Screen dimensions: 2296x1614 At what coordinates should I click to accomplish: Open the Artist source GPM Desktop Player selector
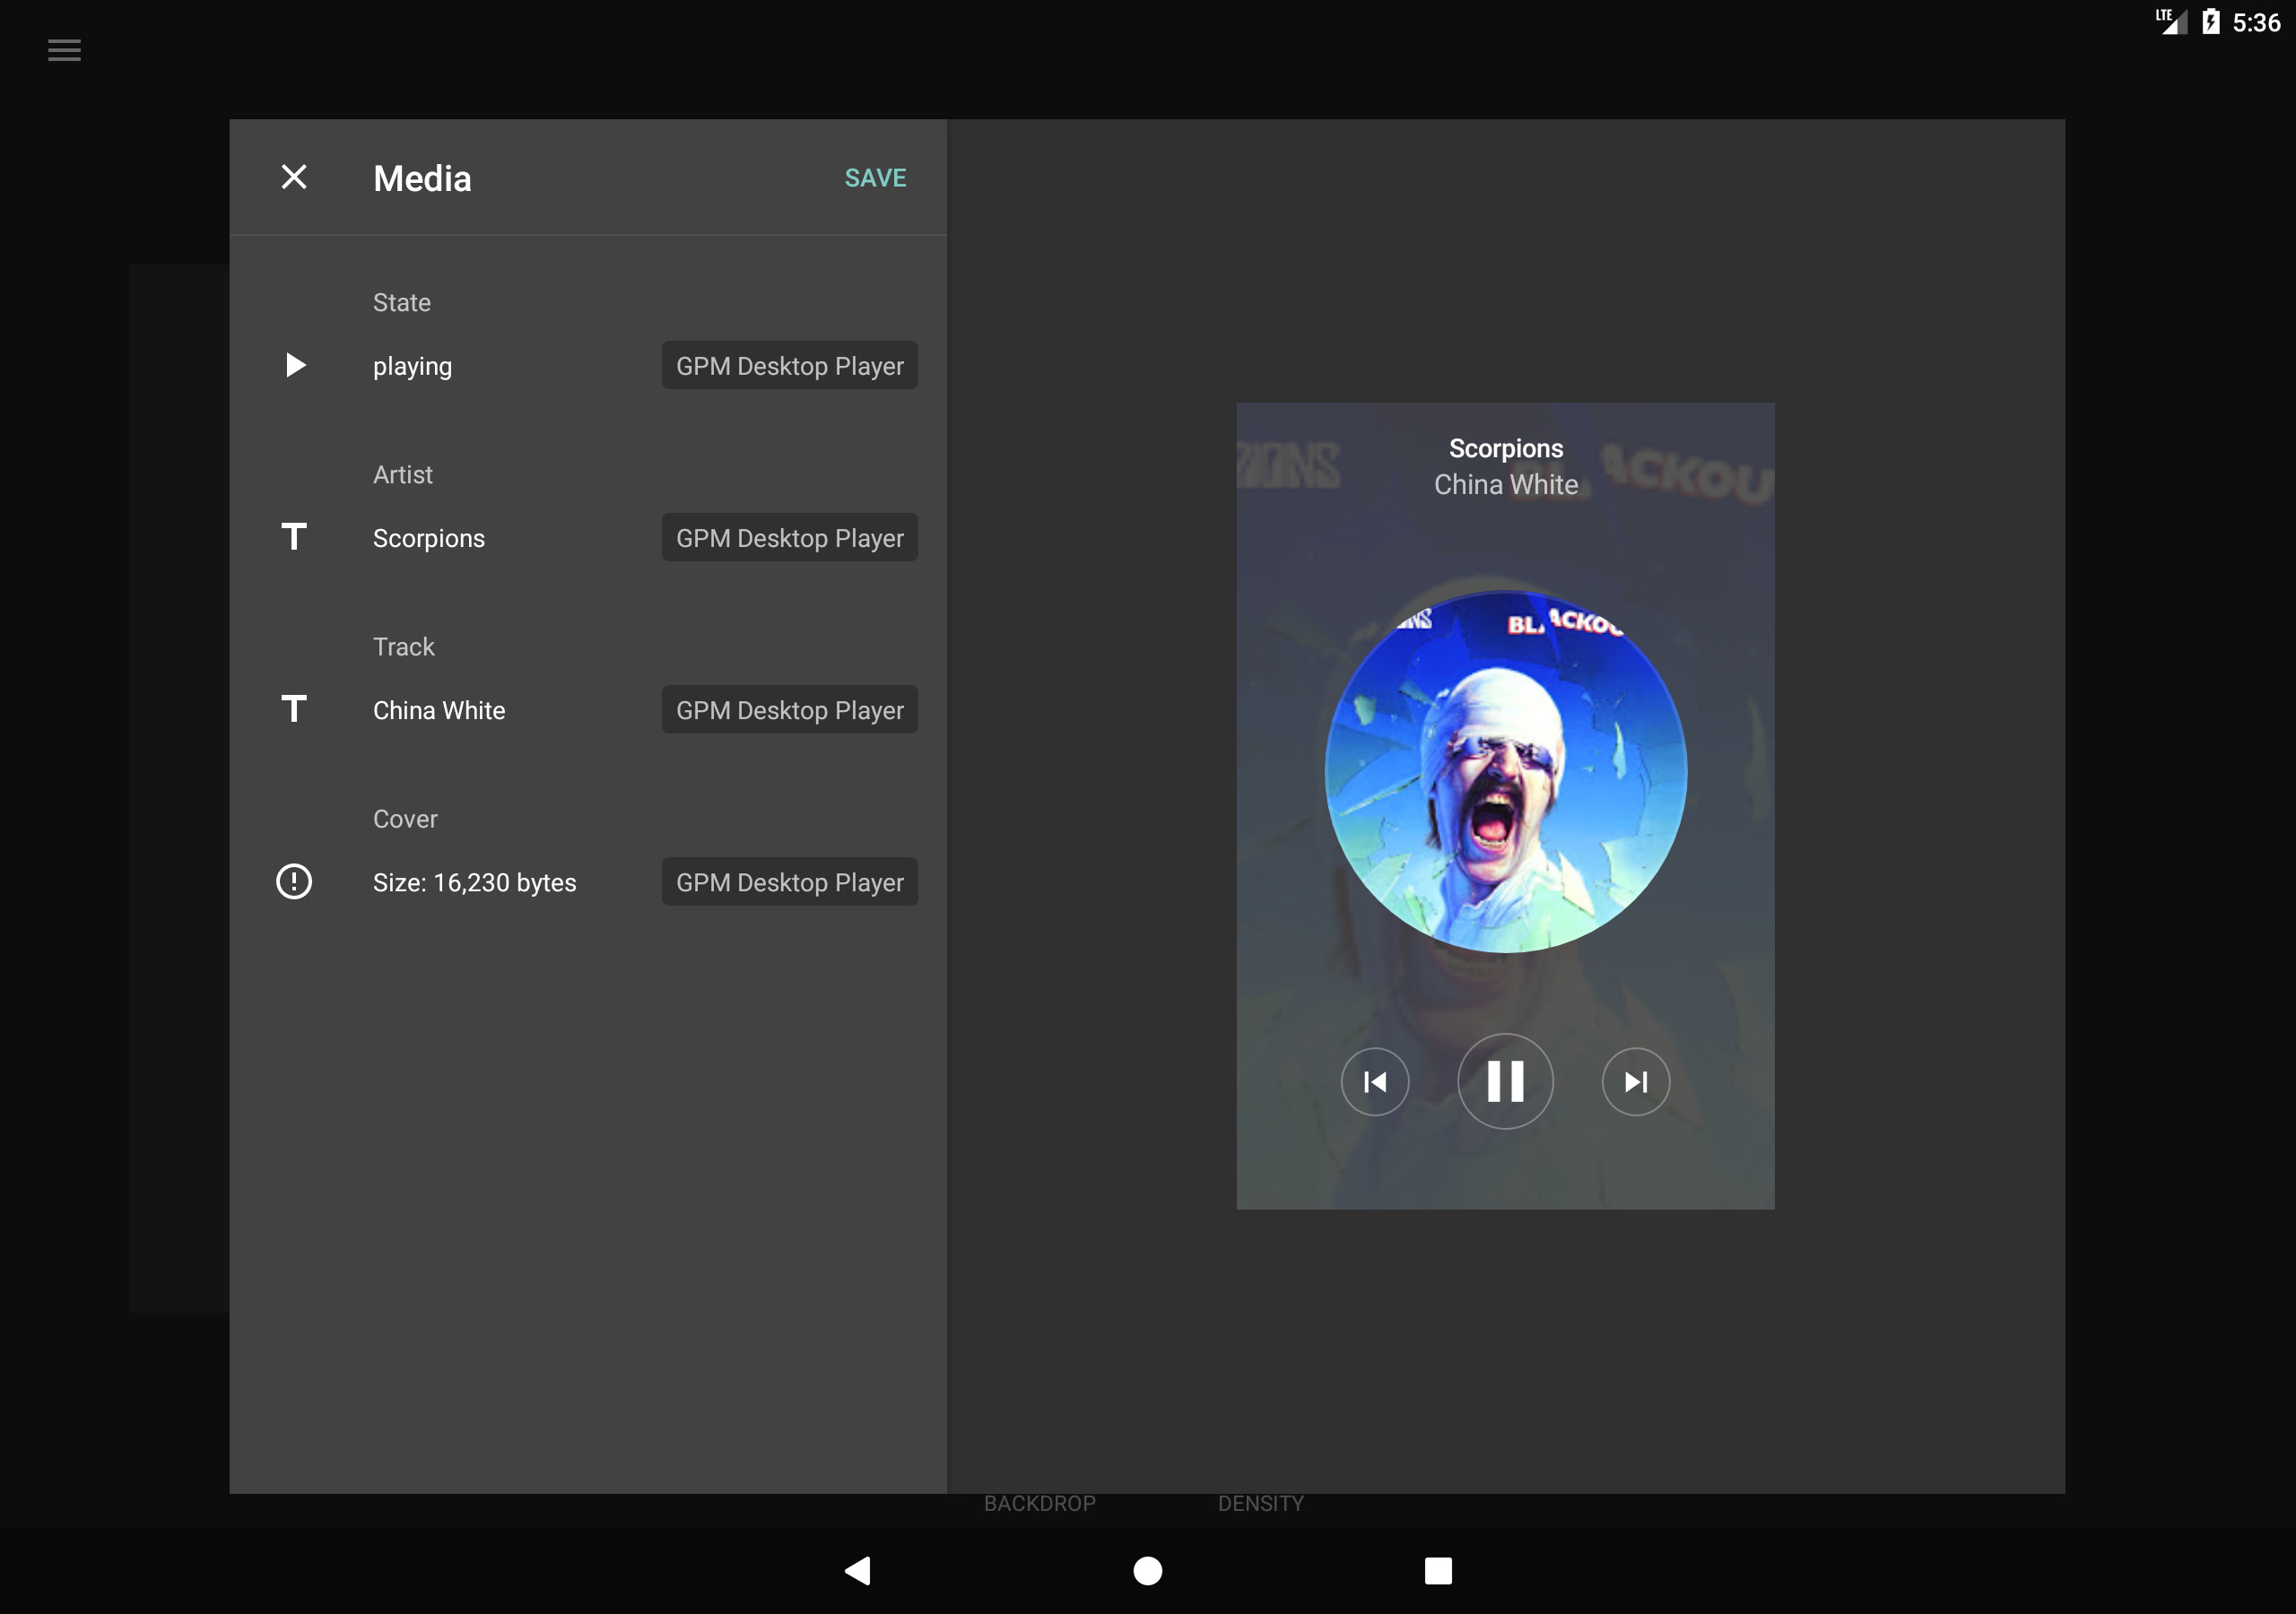[790, 537]
